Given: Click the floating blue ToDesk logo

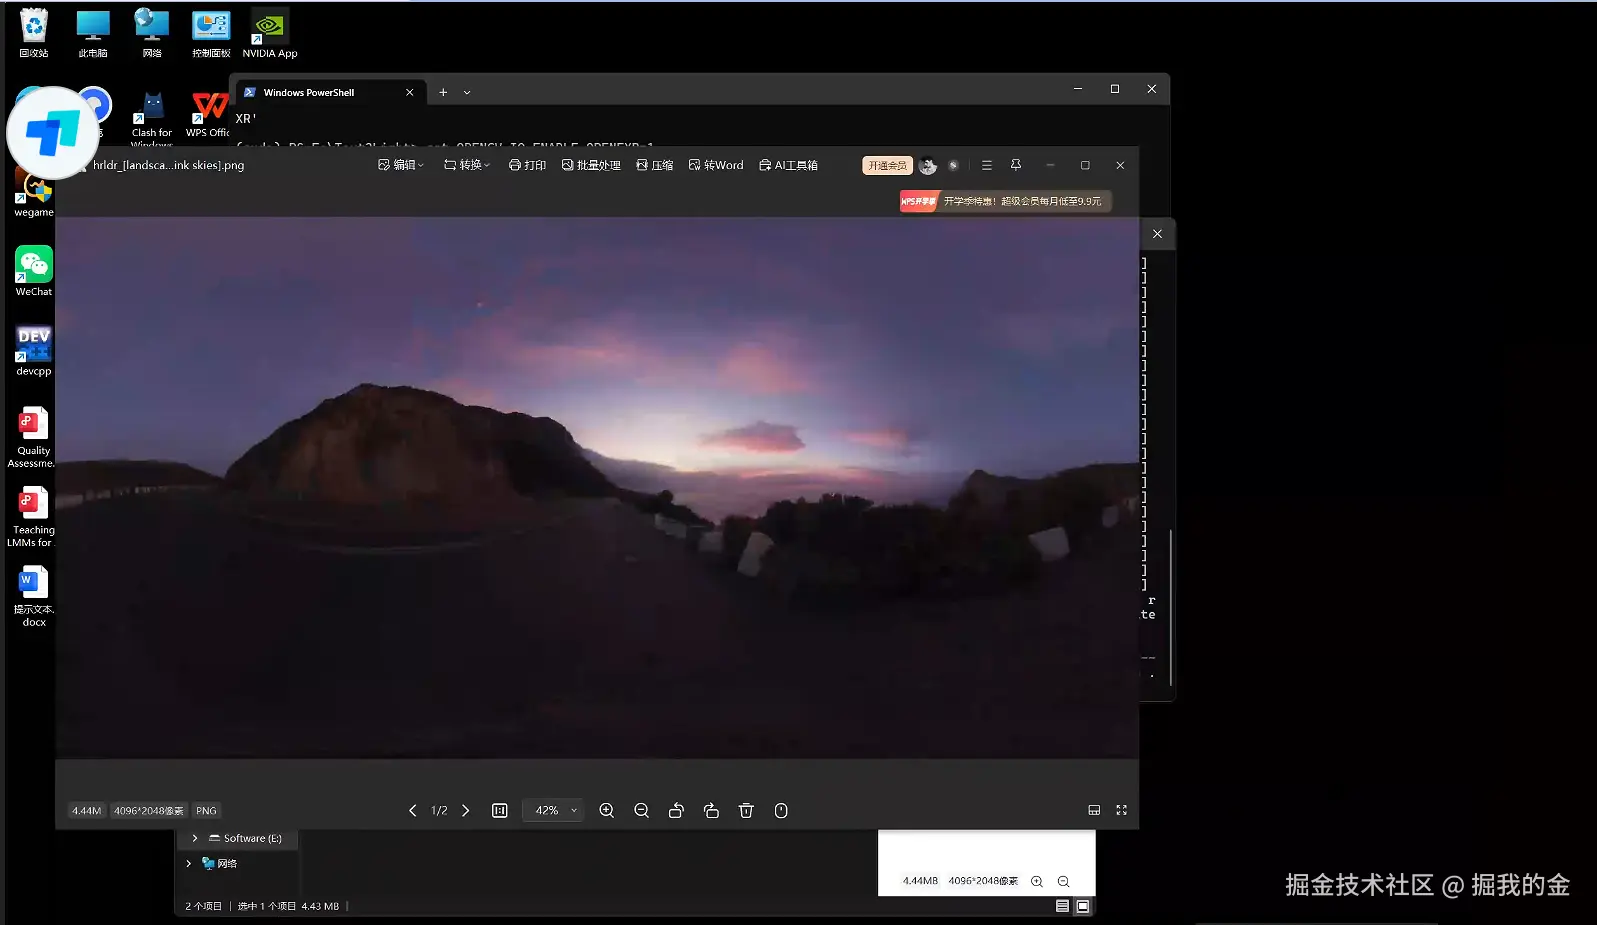Looking at the screenshot, I should point(53,133).
